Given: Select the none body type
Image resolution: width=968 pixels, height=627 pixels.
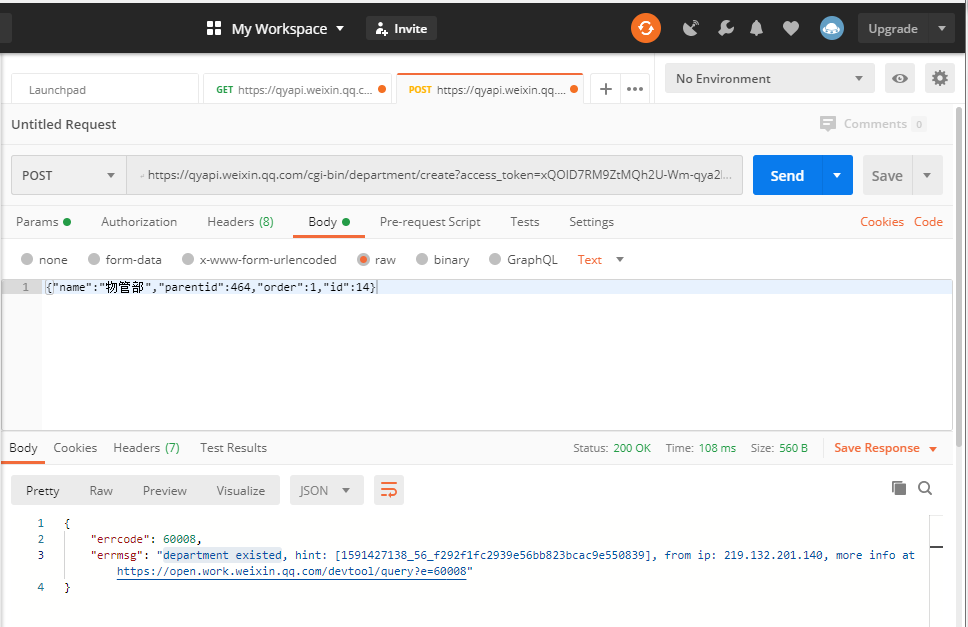Looking at the screenshot, I should pos(27,259).
